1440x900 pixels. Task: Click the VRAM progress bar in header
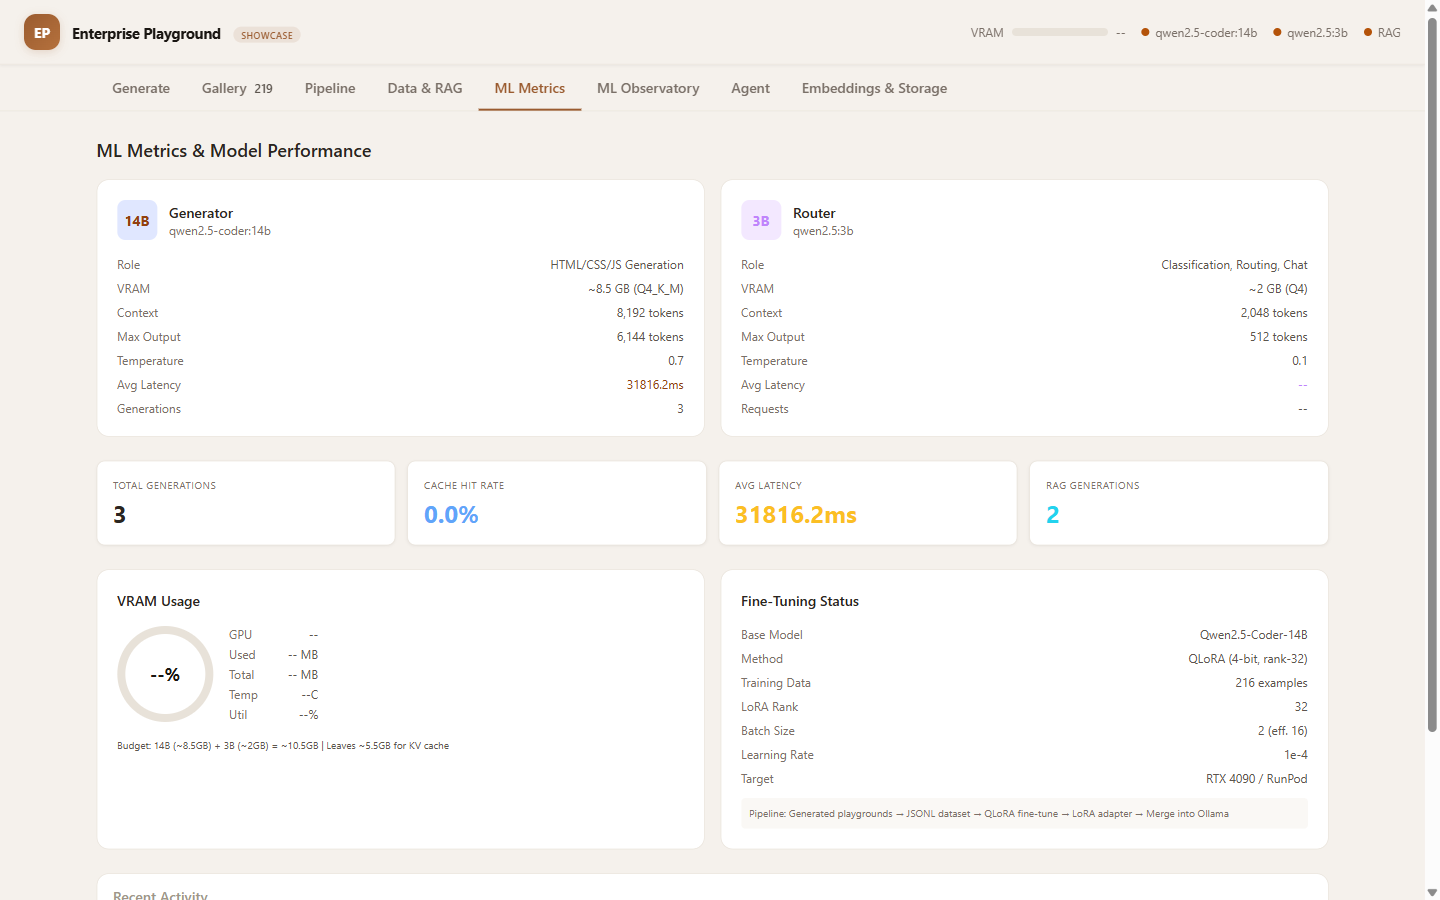(x=1059, y=32)
